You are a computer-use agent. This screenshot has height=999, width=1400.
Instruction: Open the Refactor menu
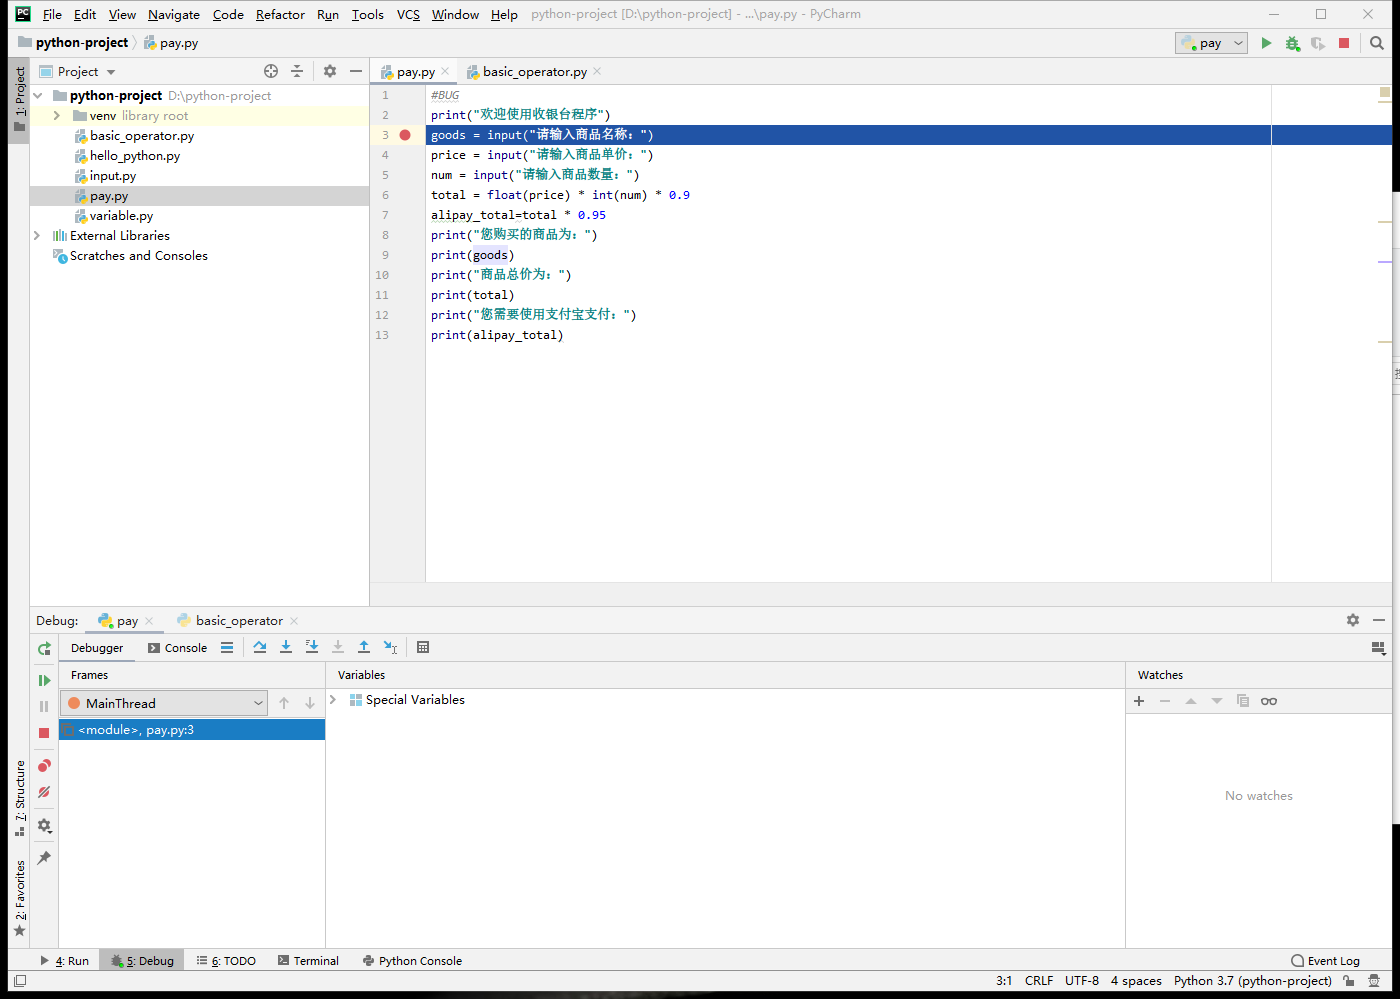tap(280, 14)
